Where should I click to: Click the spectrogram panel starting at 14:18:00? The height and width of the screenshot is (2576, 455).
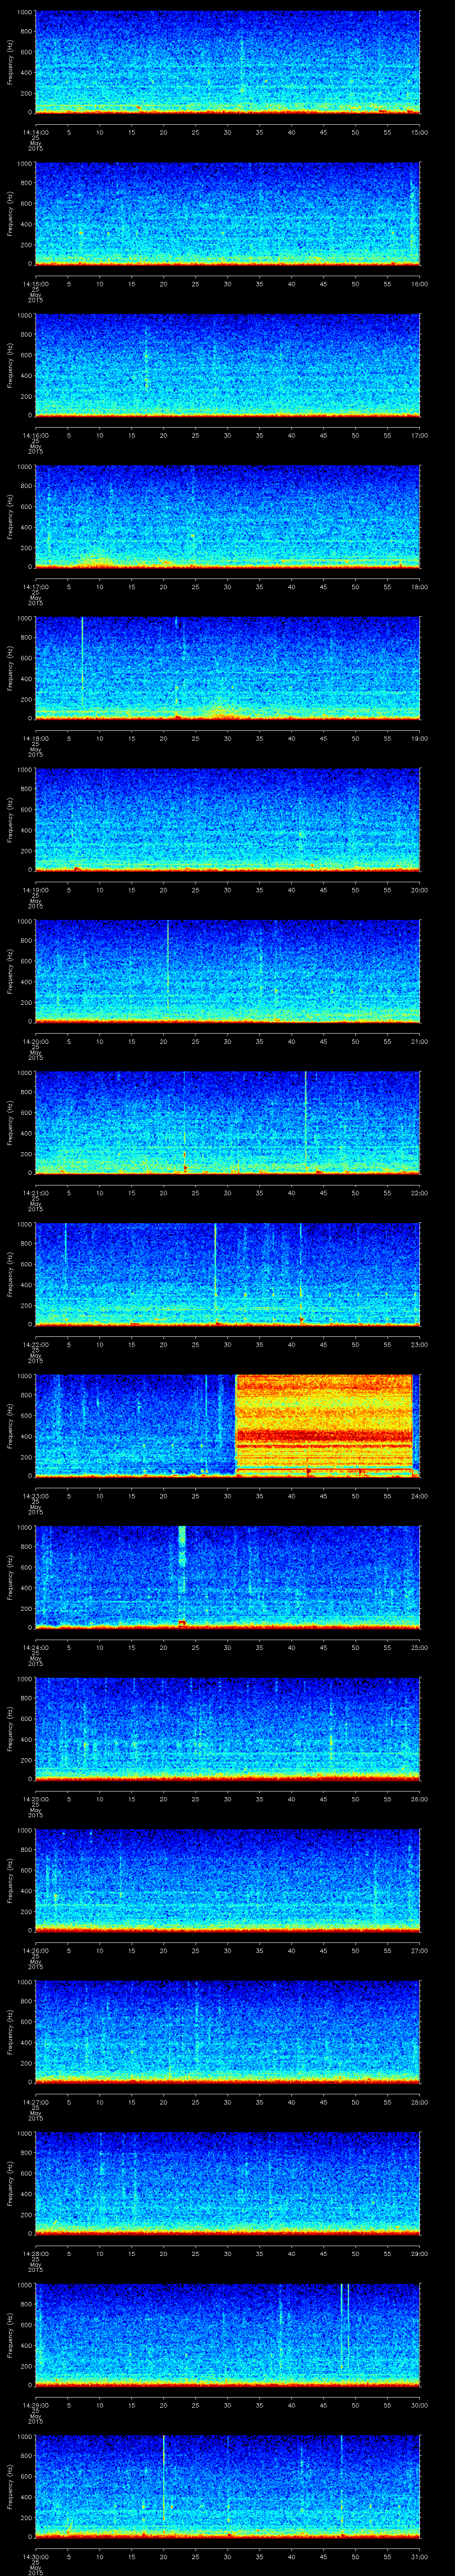coord(227,668)
